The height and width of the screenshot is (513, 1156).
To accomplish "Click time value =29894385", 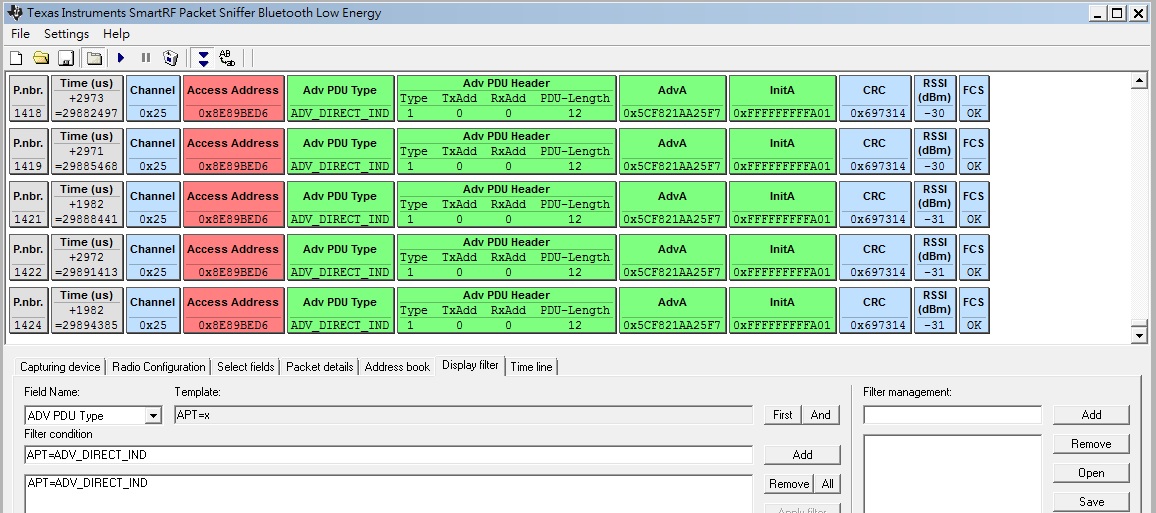I will (x=87, y=326).
